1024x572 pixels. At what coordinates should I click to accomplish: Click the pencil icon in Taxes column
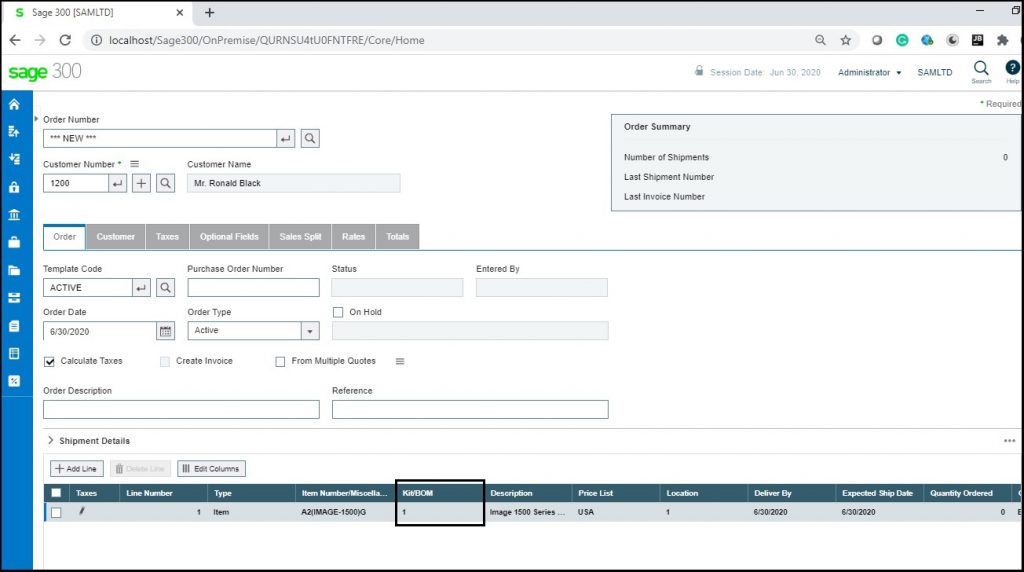click(x=82, y=512)
